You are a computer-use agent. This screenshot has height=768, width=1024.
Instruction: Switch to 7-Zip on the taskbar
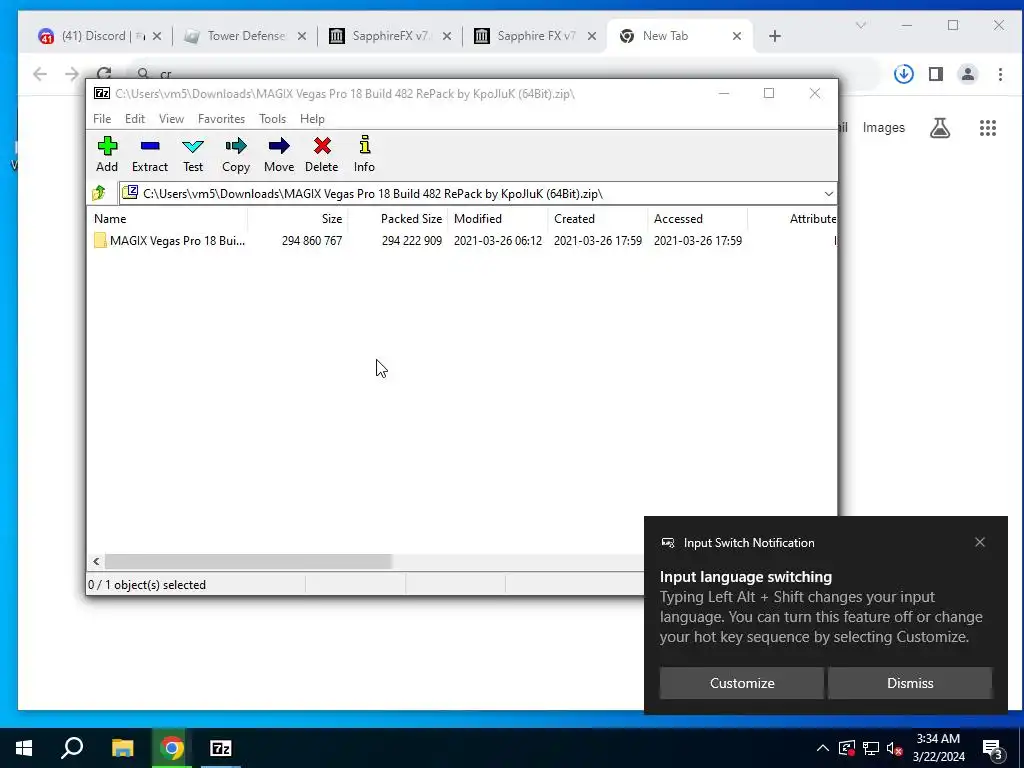[x=221, y=748]
